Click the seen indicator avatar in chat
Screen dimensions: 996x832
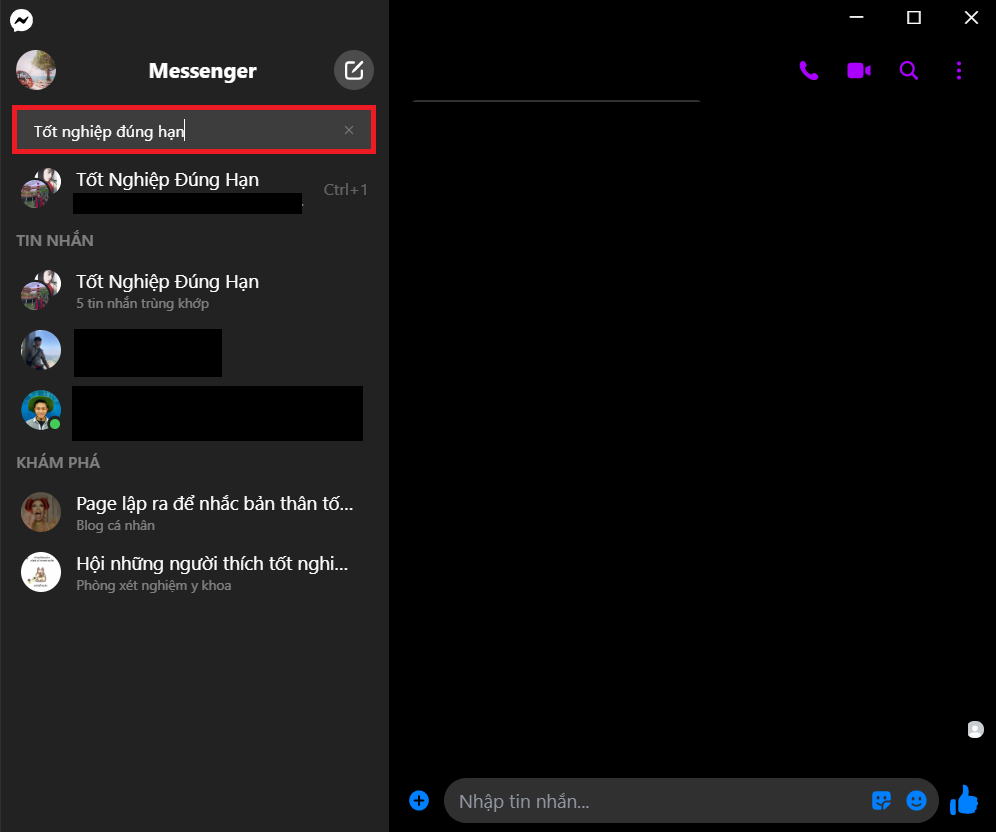click(x=975, y=729)
